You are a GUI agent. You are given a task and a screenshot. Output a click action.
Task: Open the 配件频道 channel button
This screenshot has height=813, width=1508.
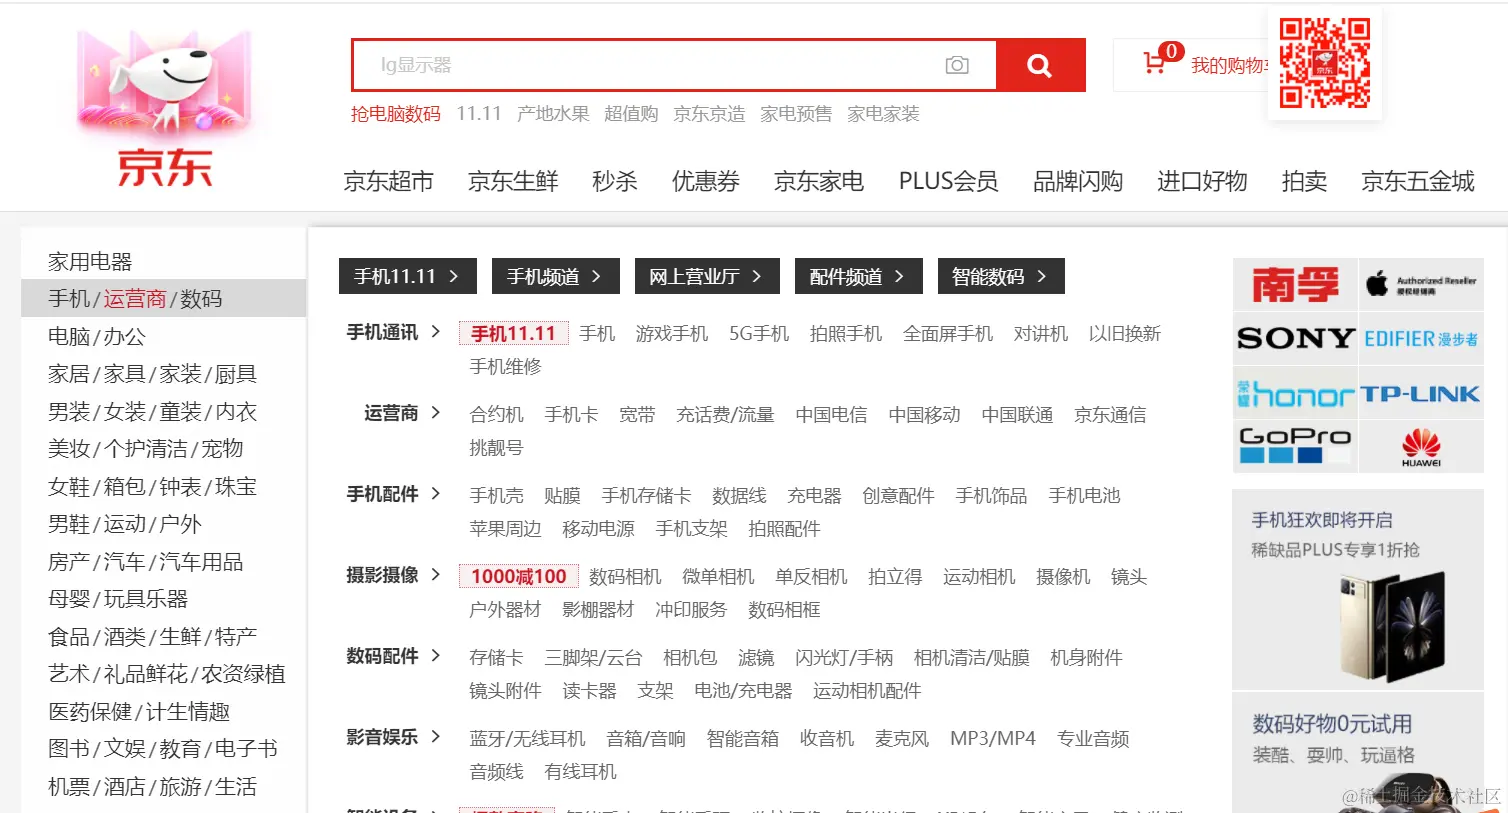859,276
